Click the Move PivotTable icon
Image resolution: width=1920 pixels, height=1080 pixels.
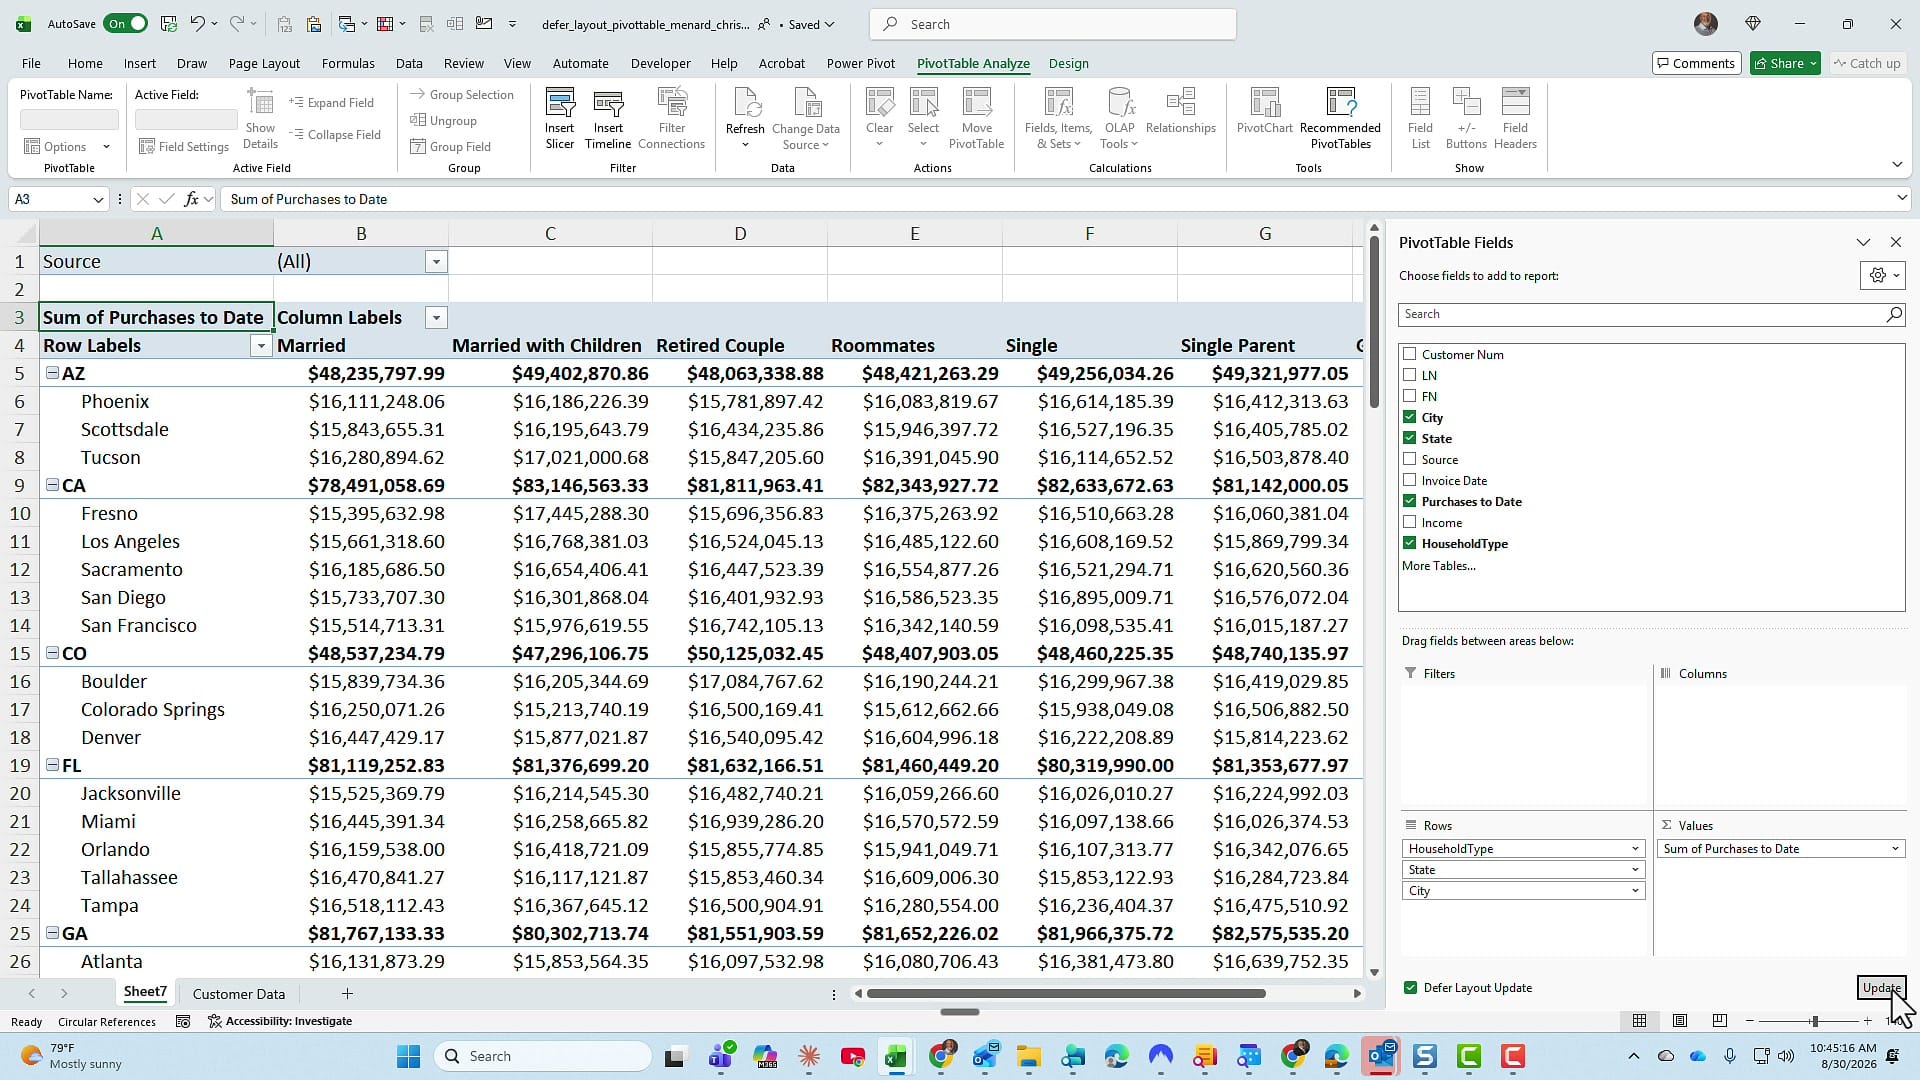click(x=976, y=118)
